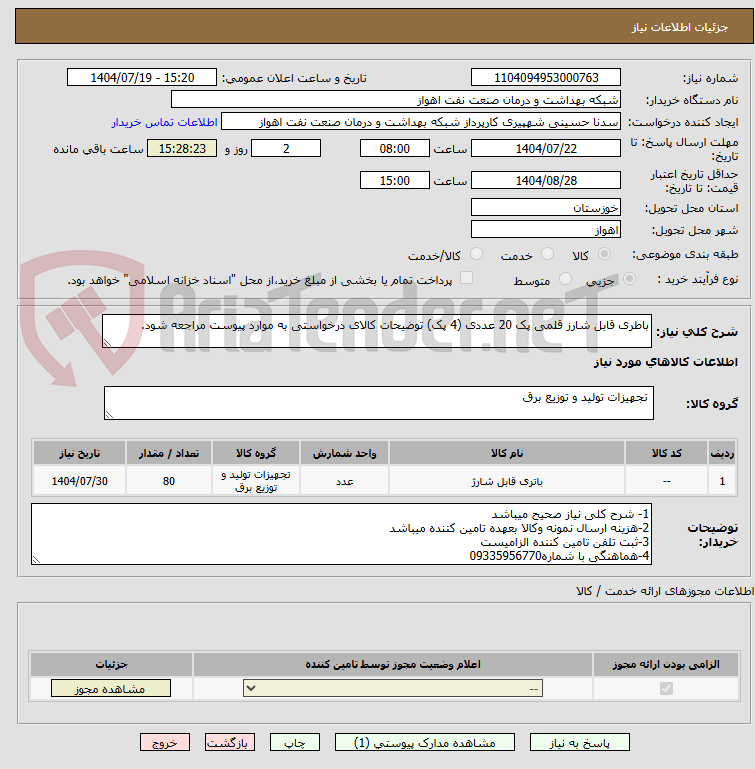Screen dimensions: 755x769
Task: Select the کالا radio button
Action: tap(604, 254)
